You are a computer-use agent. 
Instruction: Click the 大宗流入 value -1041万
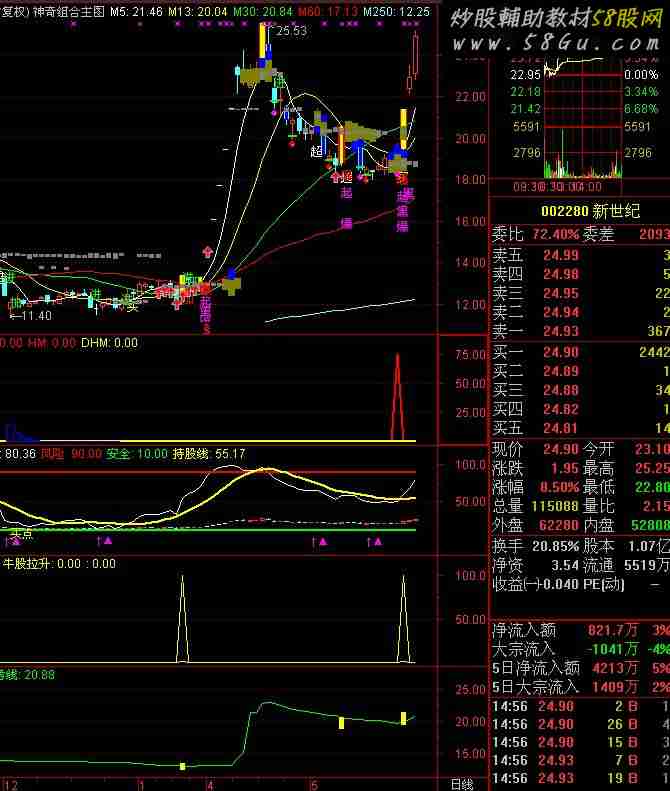[x=613, y=649]
